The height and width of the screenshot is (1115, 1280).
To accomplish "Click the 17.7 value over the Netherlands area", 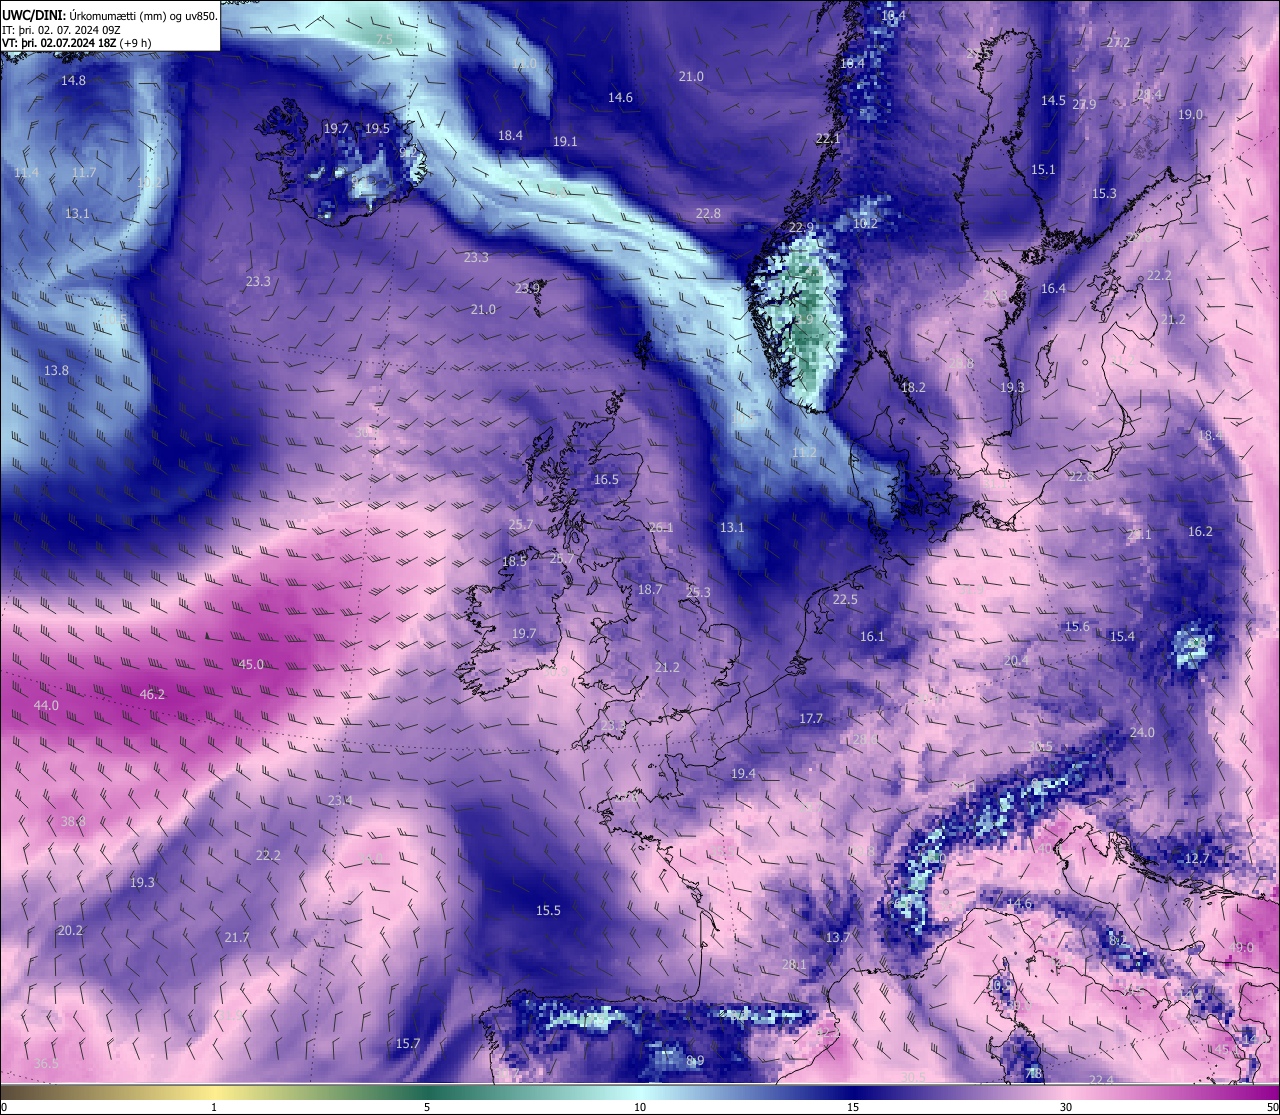I will (x=811, y=718).
